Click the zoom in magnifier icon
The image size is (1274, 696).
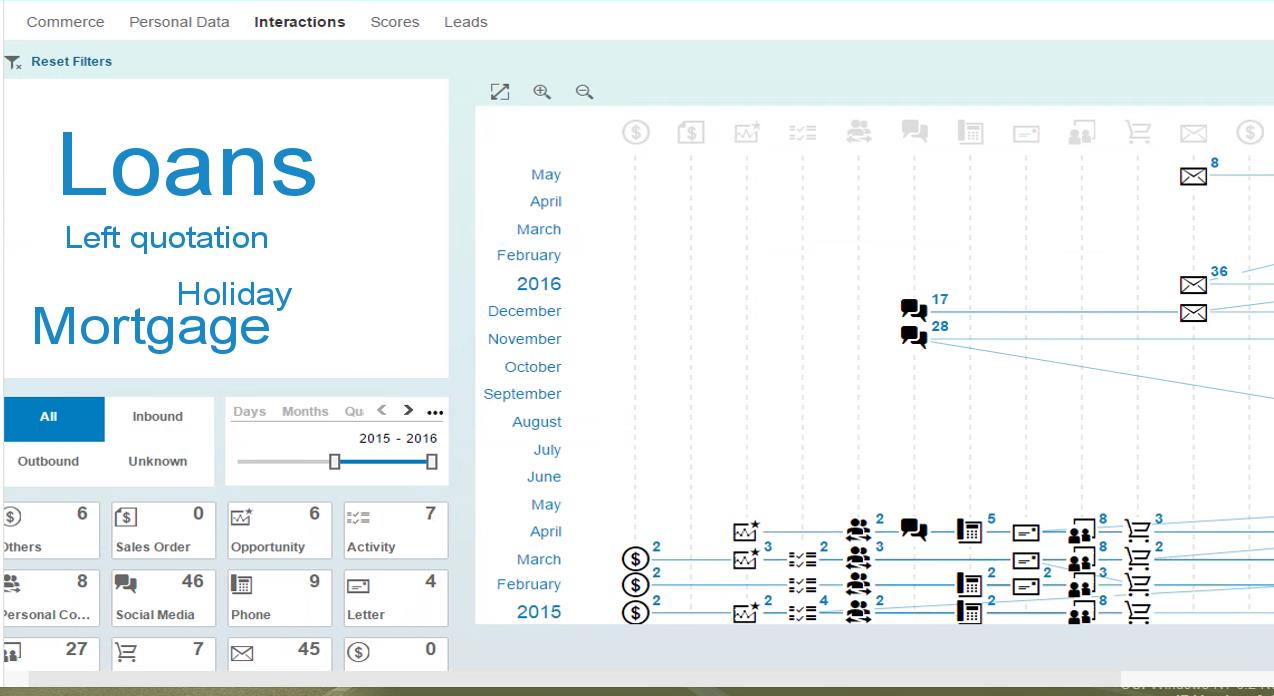coord(542,92)
